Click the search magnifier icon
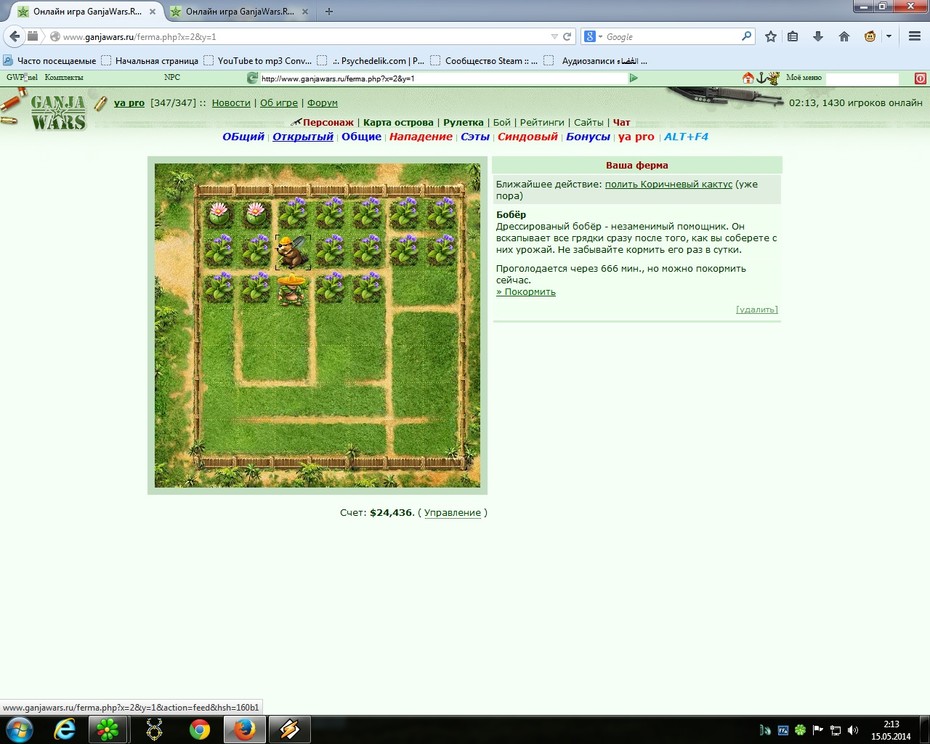This screenshot has height=744, width=930. [x=746, y=36]
